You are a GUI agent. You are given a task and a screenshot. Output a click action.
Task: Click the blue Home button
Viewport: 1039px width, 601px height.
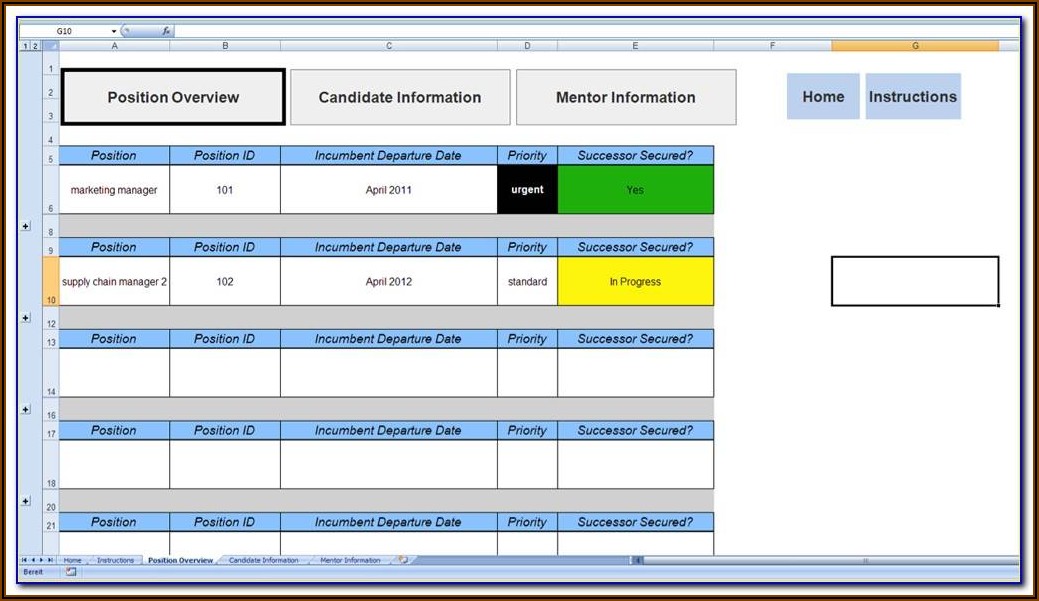pyautogui.click(x=822, y=97)
